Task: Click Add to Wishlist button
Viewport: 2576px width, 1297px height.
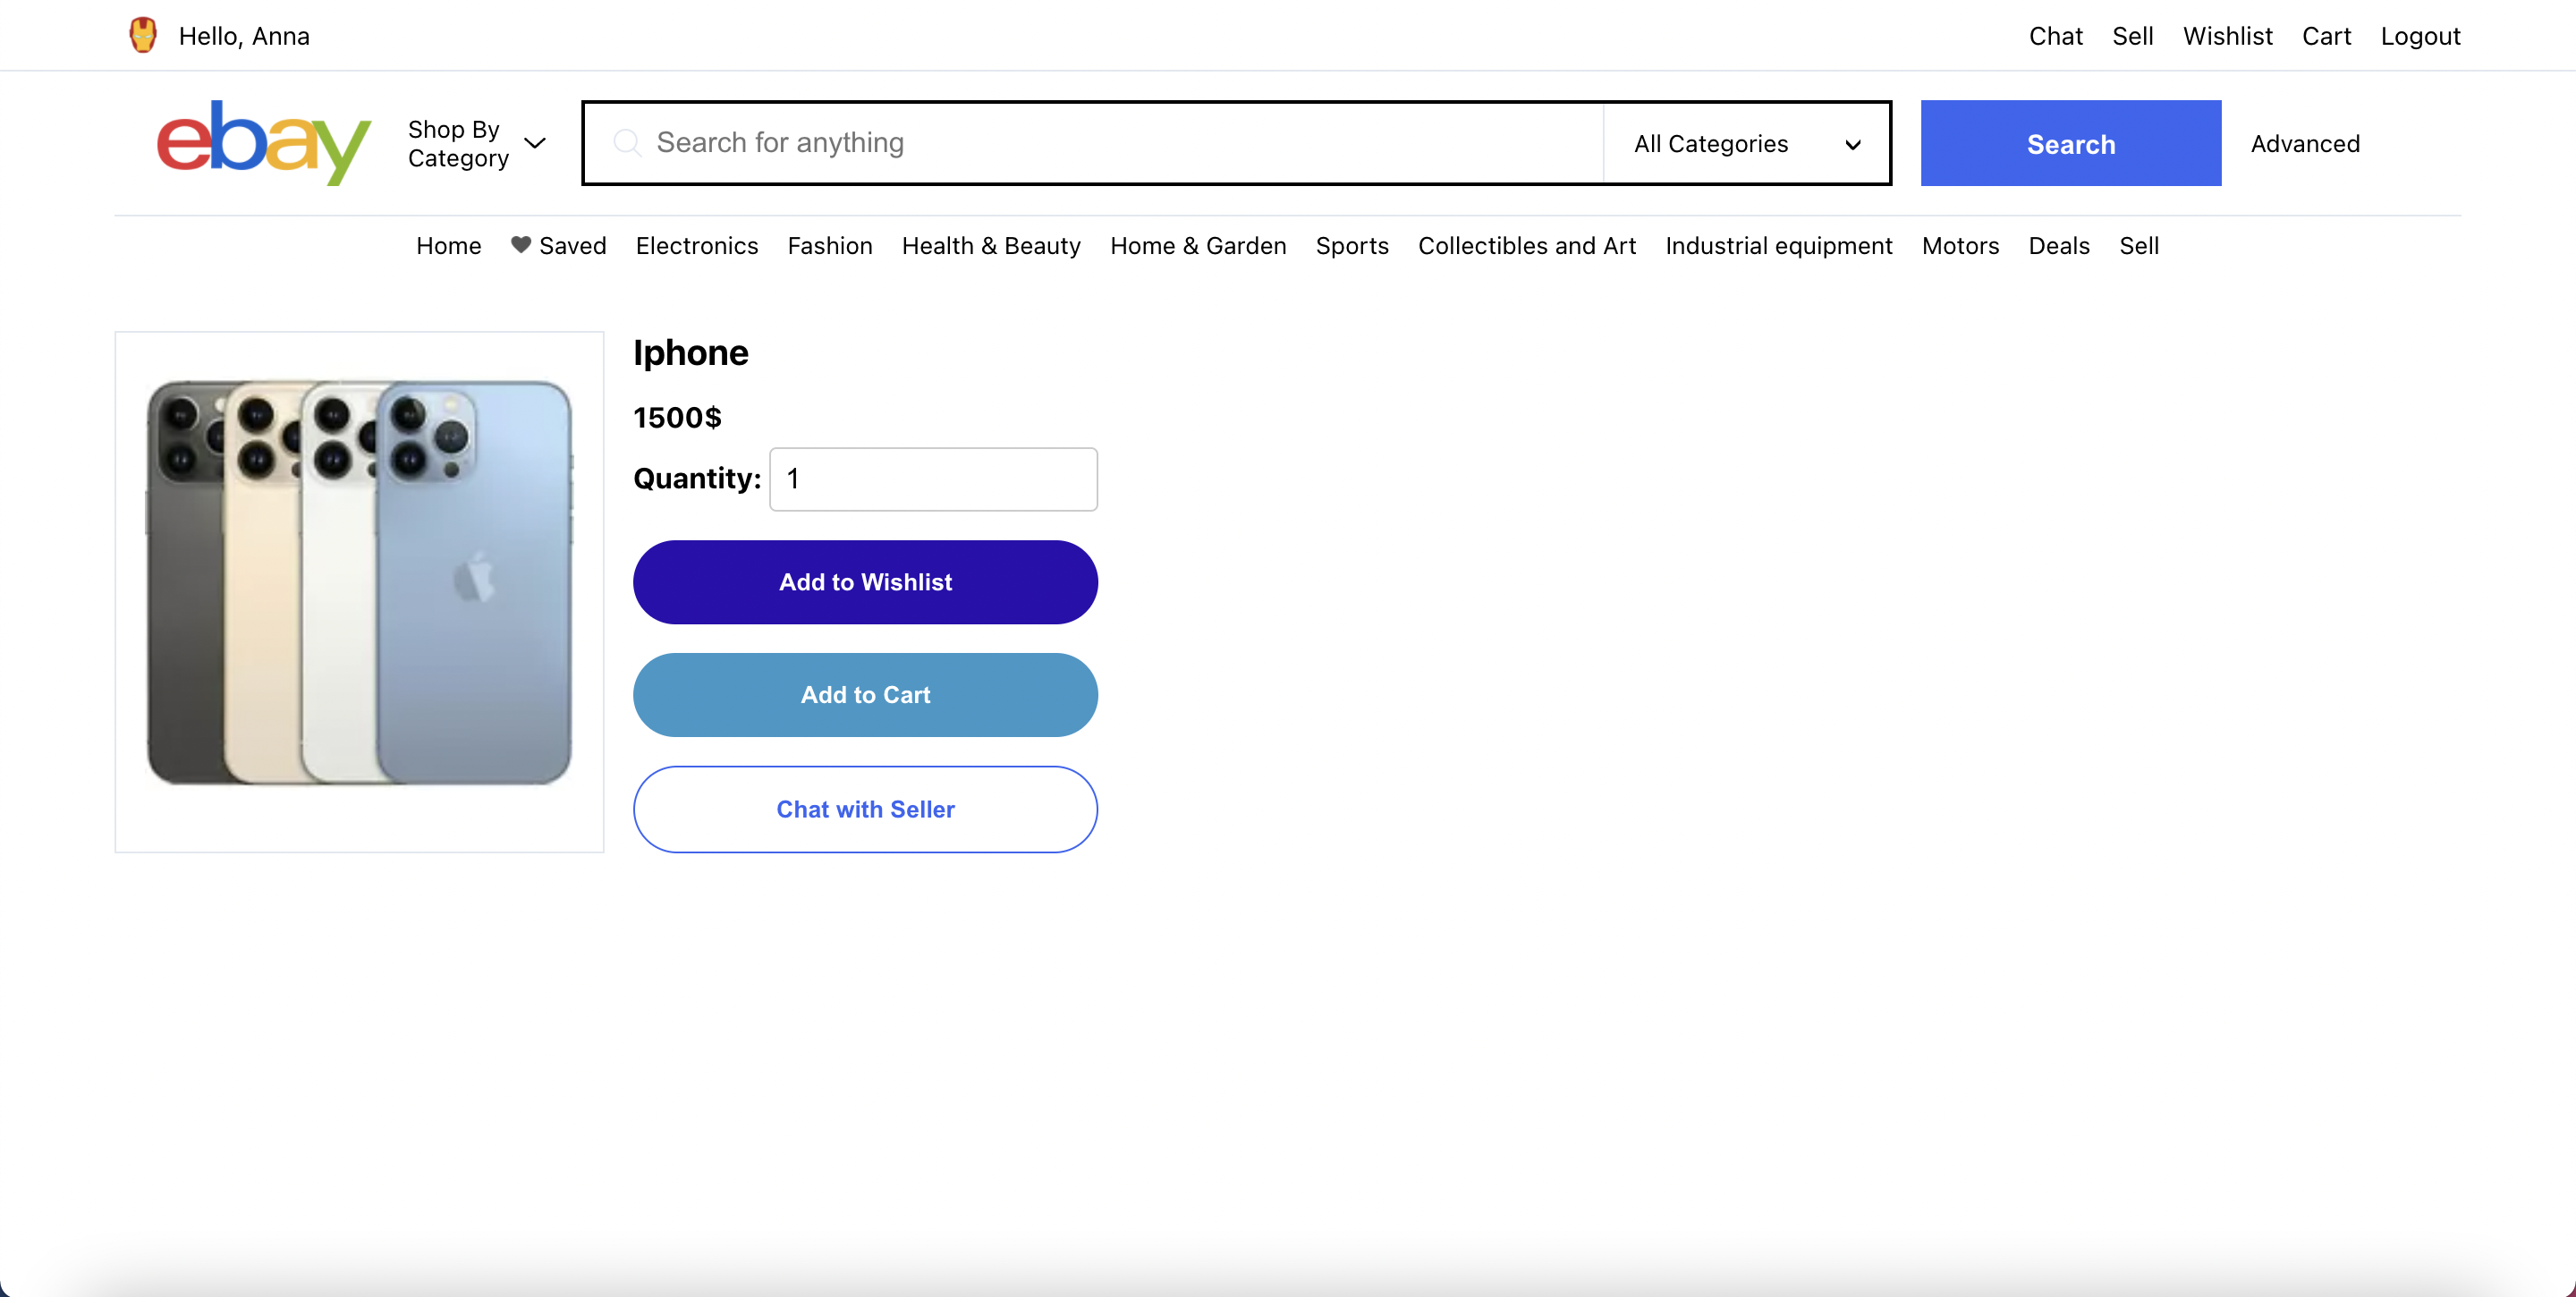Action: [x=864, y=582]
